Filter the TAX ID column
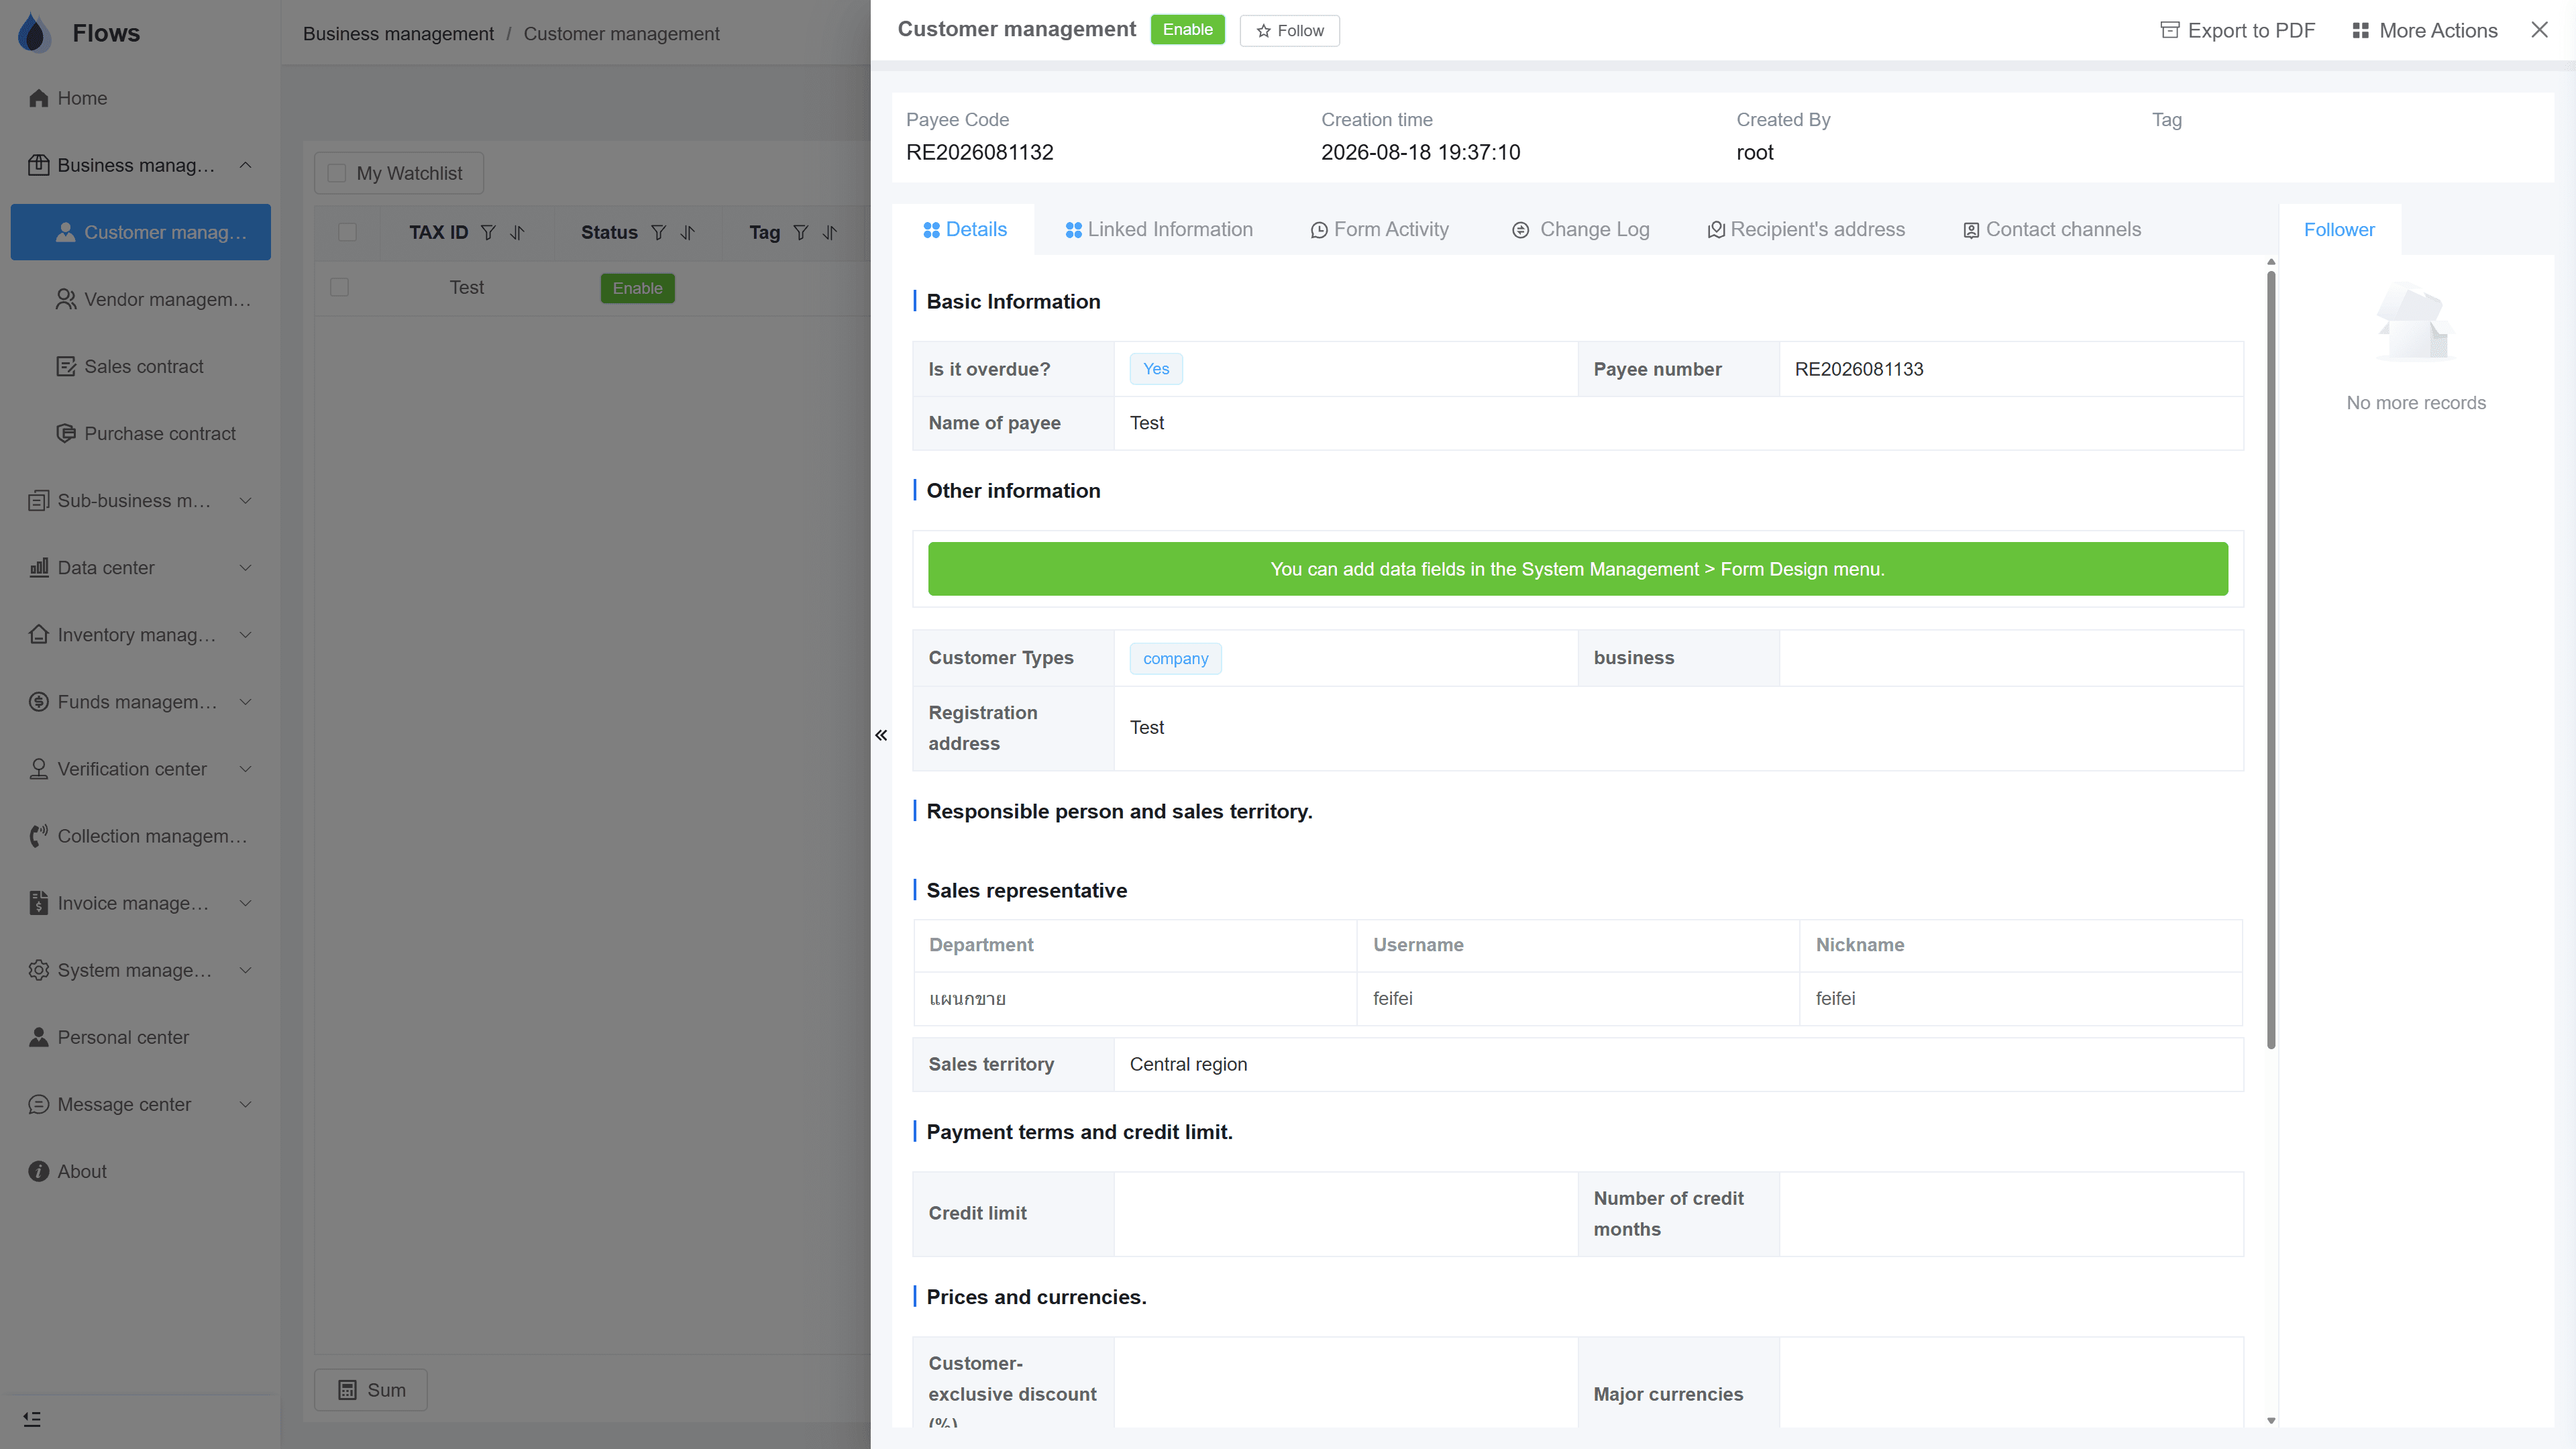 488,232
